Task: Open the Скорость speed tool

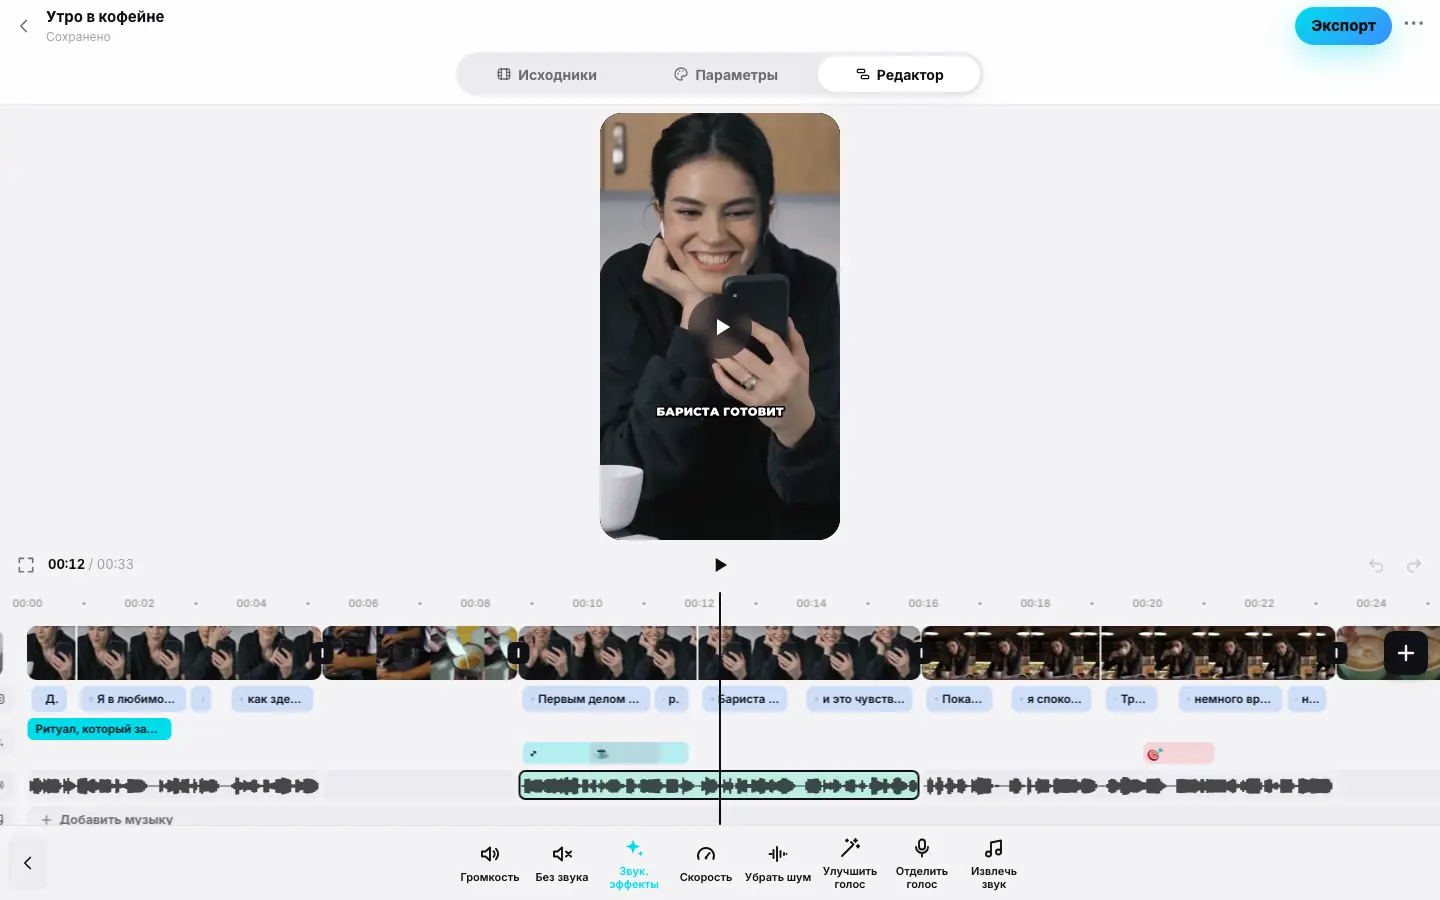Action: point(706,864)
